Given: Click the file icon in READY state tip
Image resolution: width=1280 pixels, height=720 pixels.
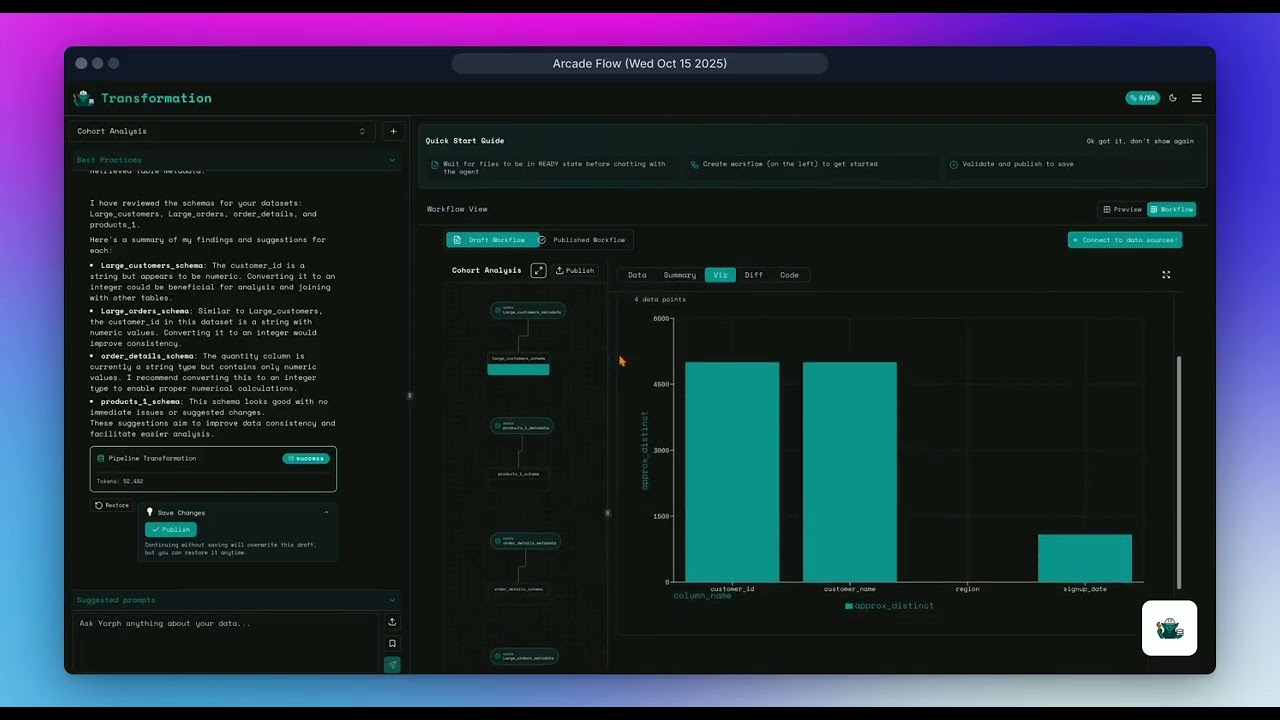Looking at the screenshot, I should click(x=435, y=164).
